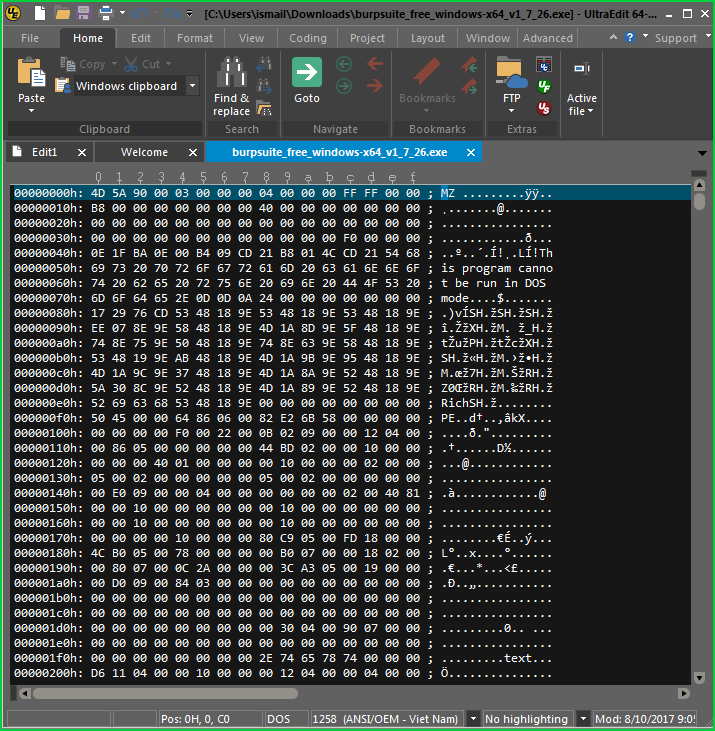Create a new file from the quick toolbar
The image size is (715, 731).
(40, 14)
